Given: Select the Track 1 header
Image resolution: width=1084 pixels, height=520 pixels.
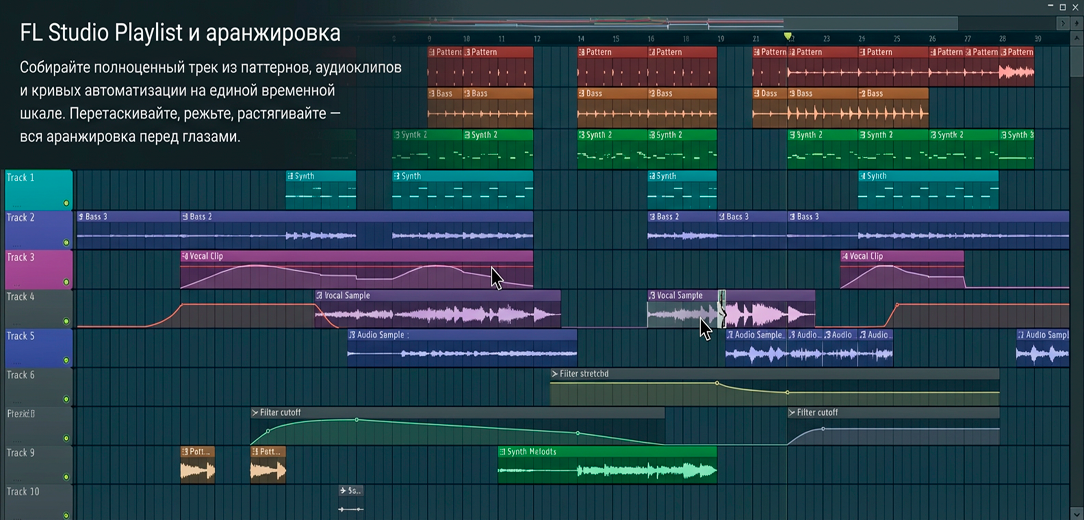Looking at the screenshot, I should click(39, 190).
